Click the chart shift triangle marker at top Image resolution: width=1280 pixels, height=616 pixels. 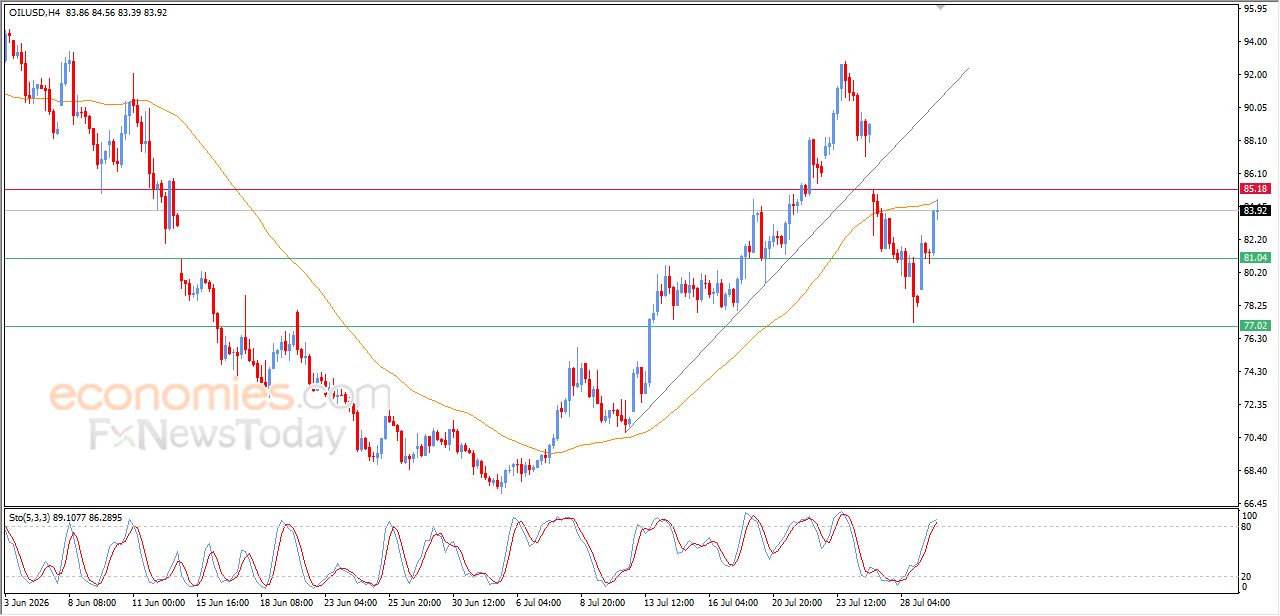[941, 7]
